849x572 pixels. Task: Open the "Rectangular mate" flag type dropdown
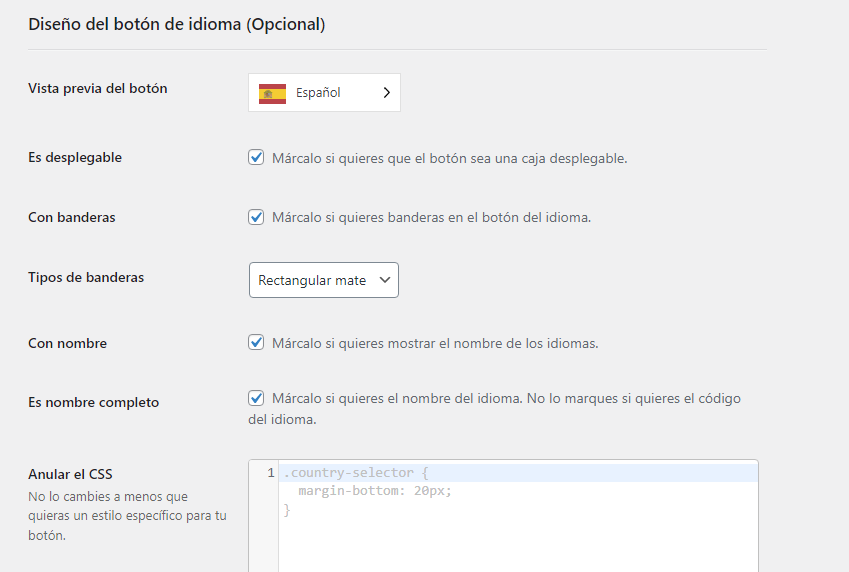[x=323, y=280]
